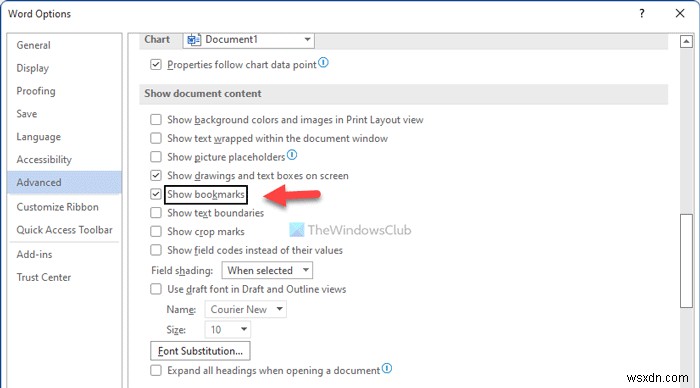Open help with the question mark icon

(x=642, y=13)
